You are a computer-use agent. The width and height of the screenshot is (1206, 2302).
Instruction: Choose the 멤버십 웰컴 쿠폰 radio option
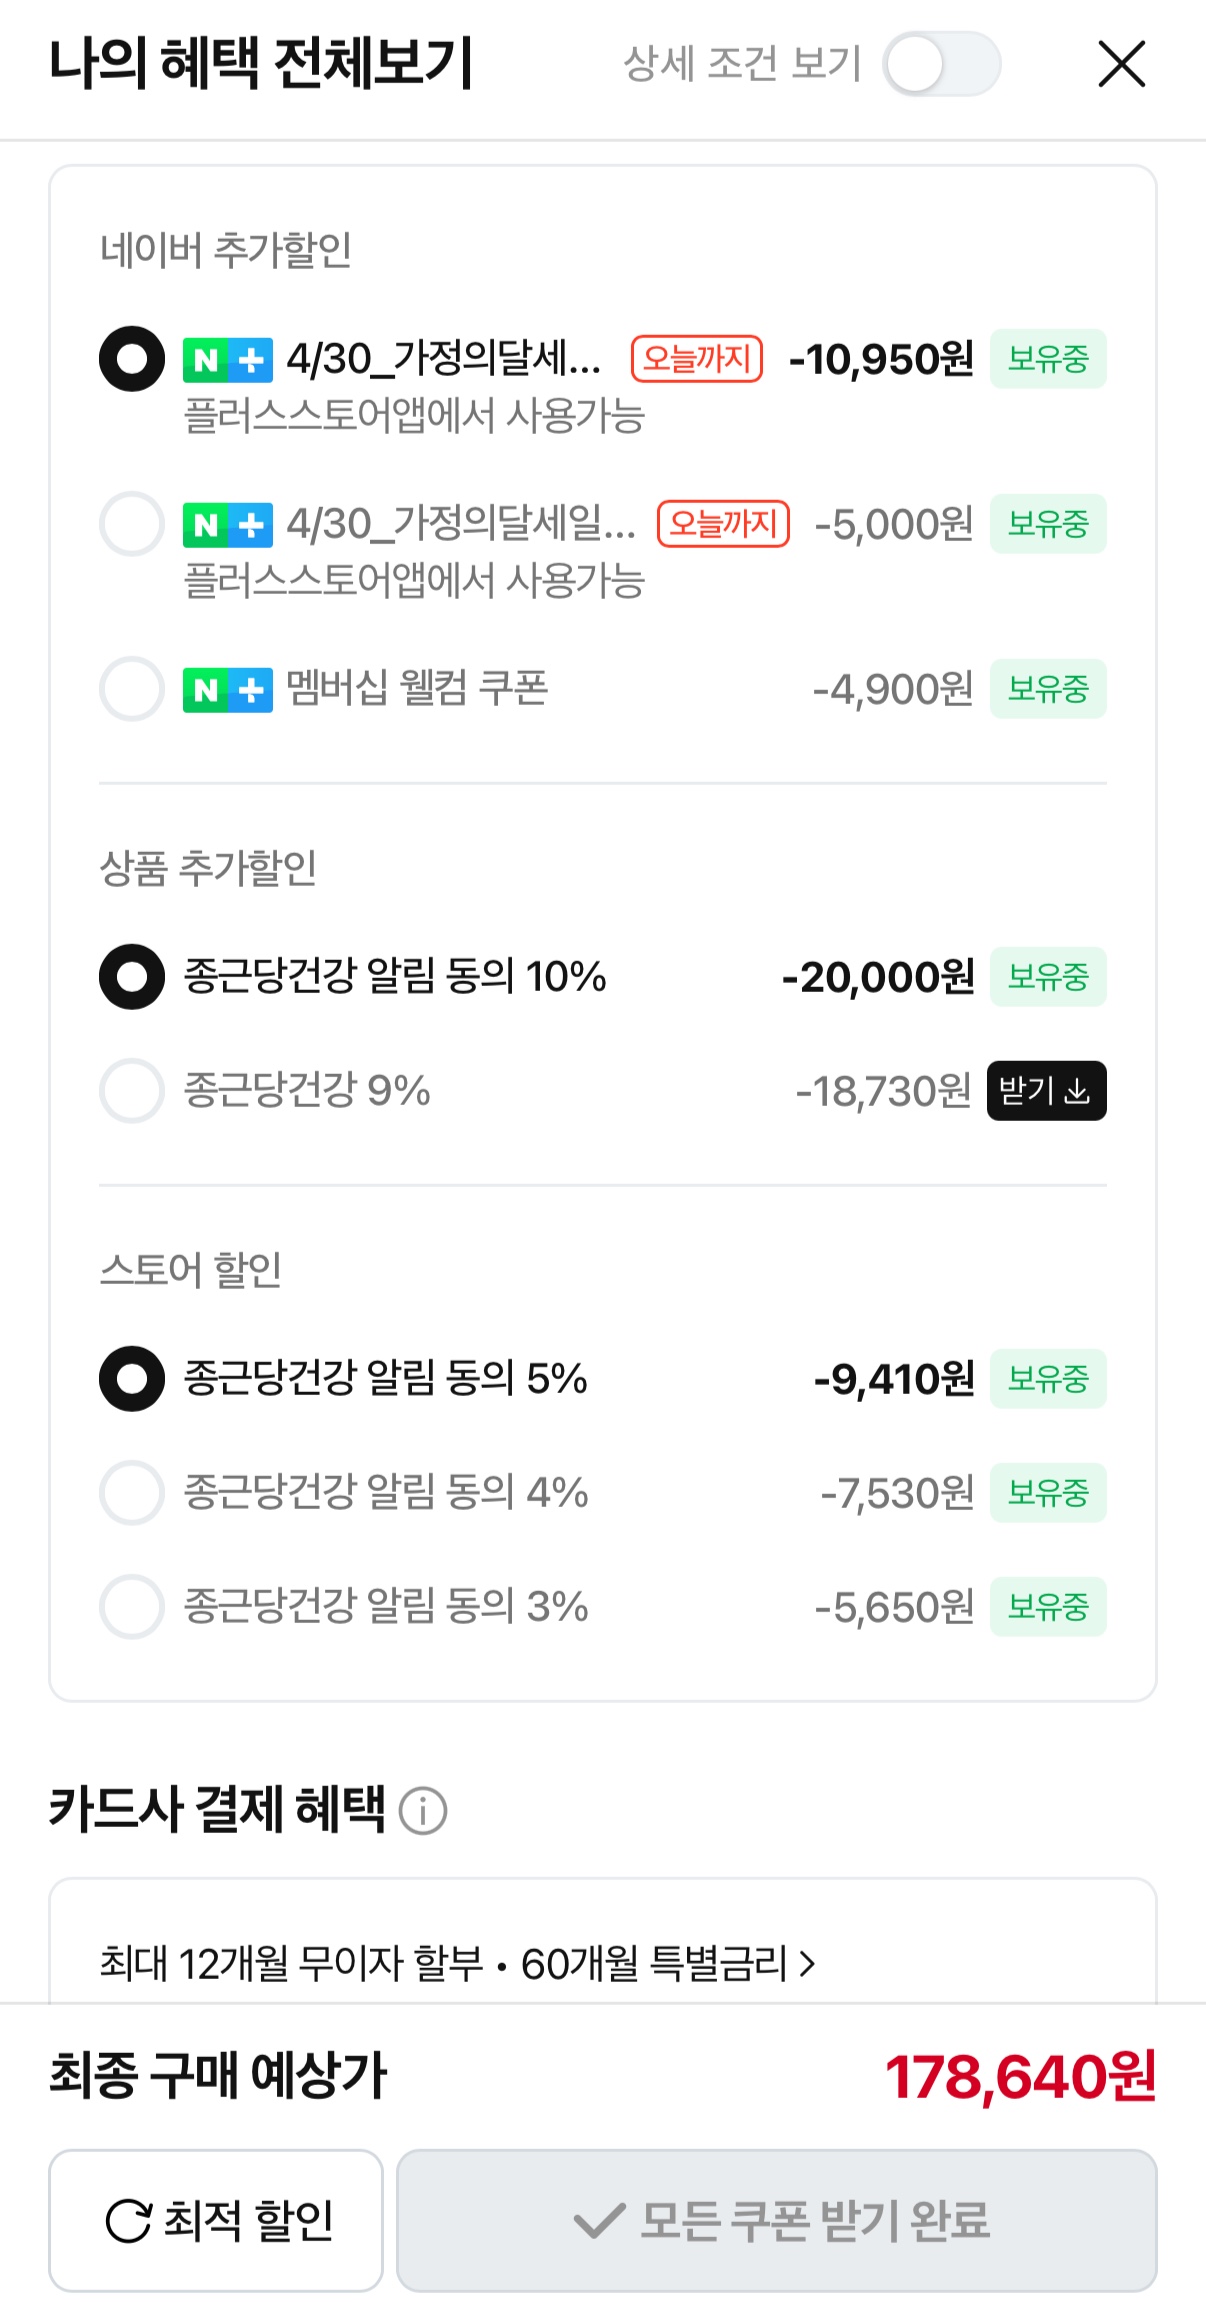[132, 689]
